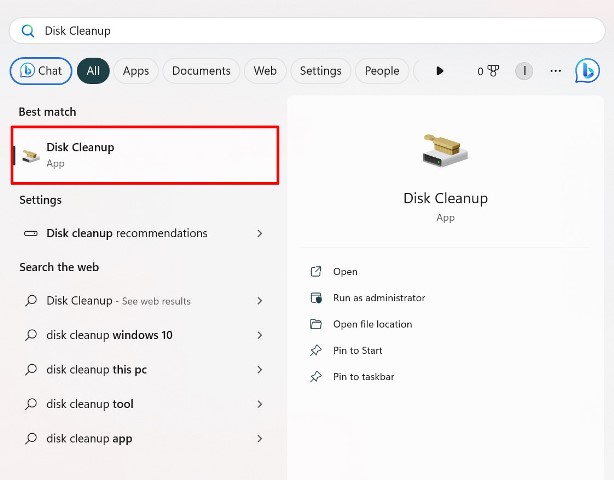The width and height of the screenshot is (614, 480).
Task: Open the Disk Cleanup best match result
Action: (145, 155)
